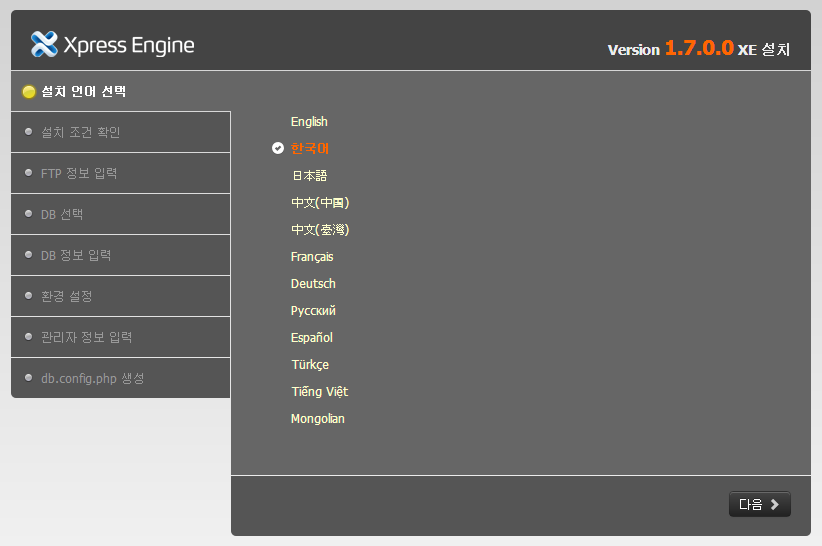Pick Русский from the language list
Image resolution: width=822 pixels, height=546 pixels.
313,311
